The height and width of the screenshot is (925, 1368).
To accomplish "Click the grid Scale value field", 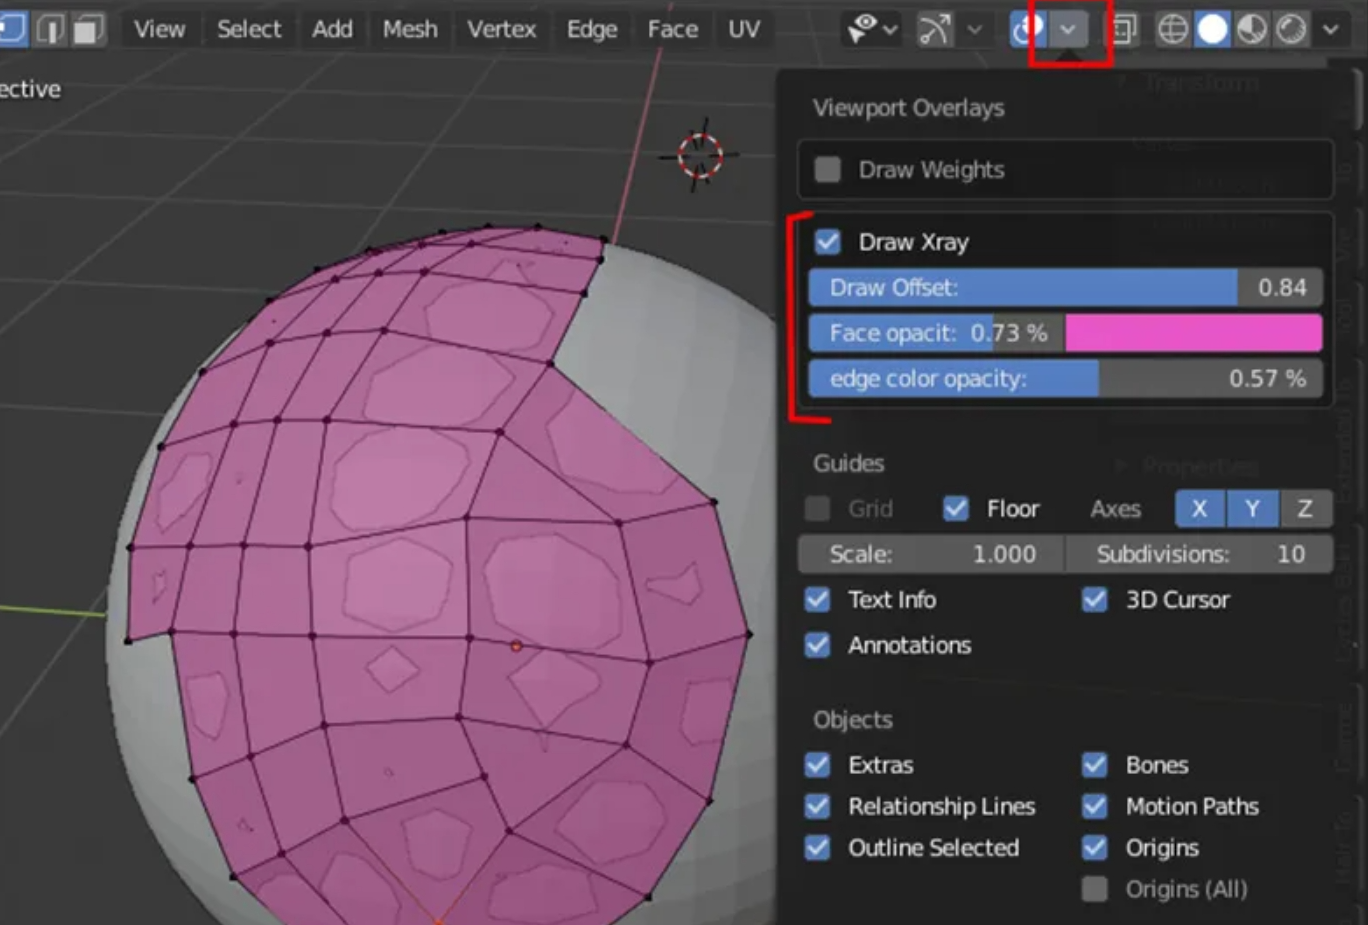I will tap(929, 554).
